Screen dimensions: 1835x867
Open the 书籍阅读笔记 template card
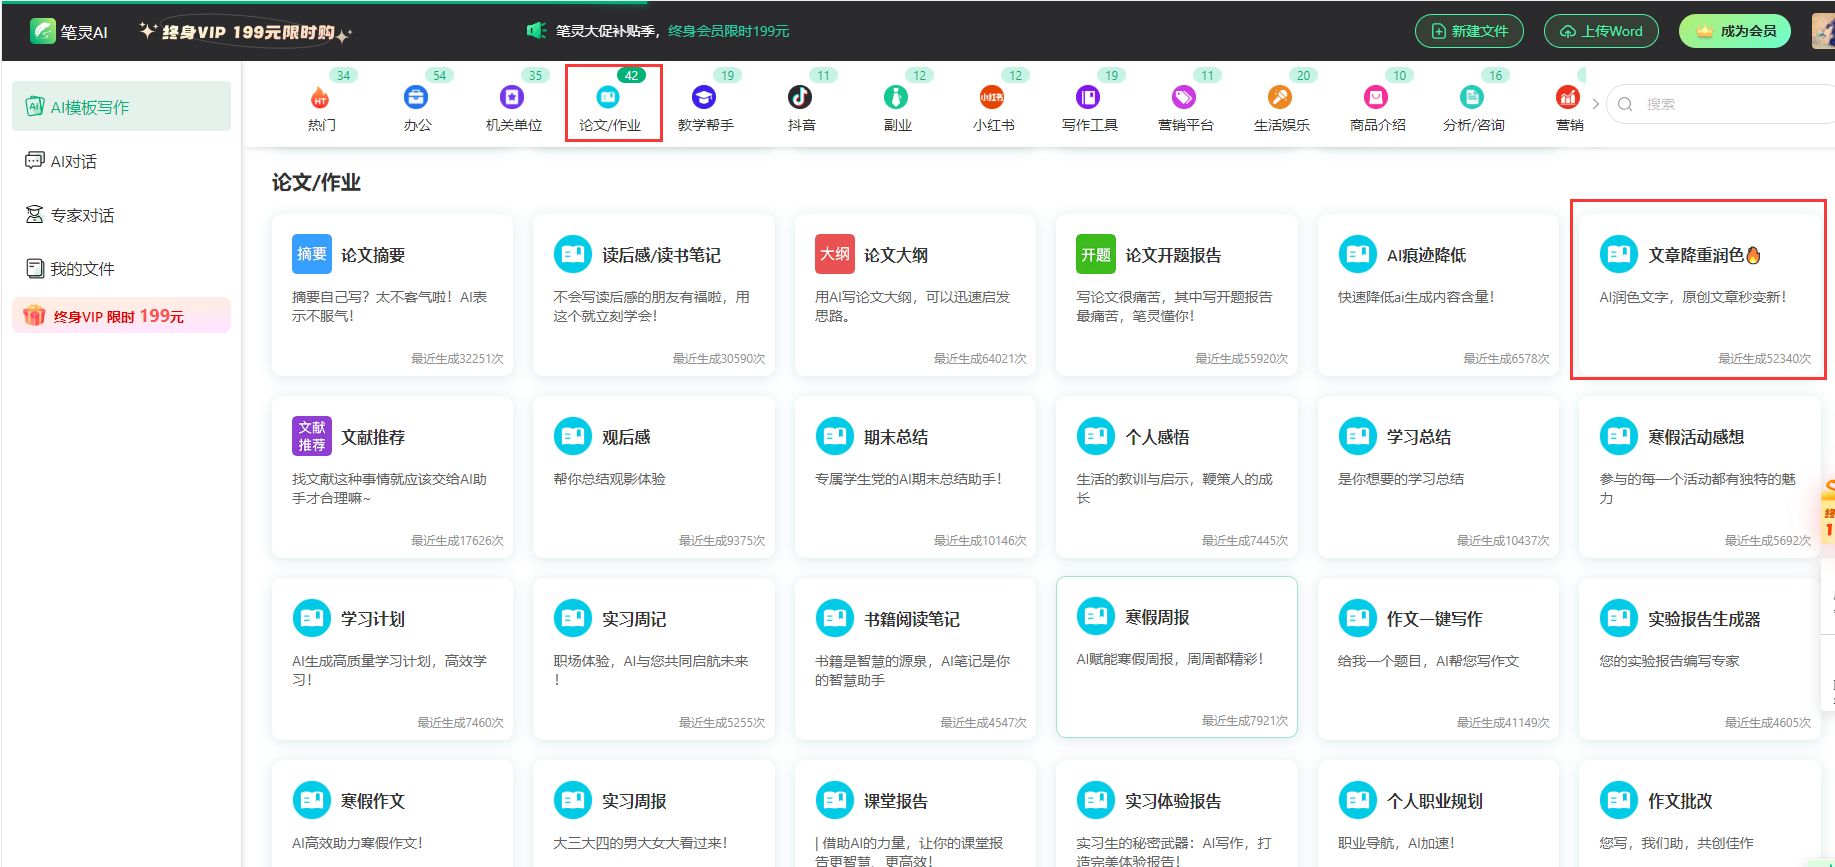pos(915,658)
